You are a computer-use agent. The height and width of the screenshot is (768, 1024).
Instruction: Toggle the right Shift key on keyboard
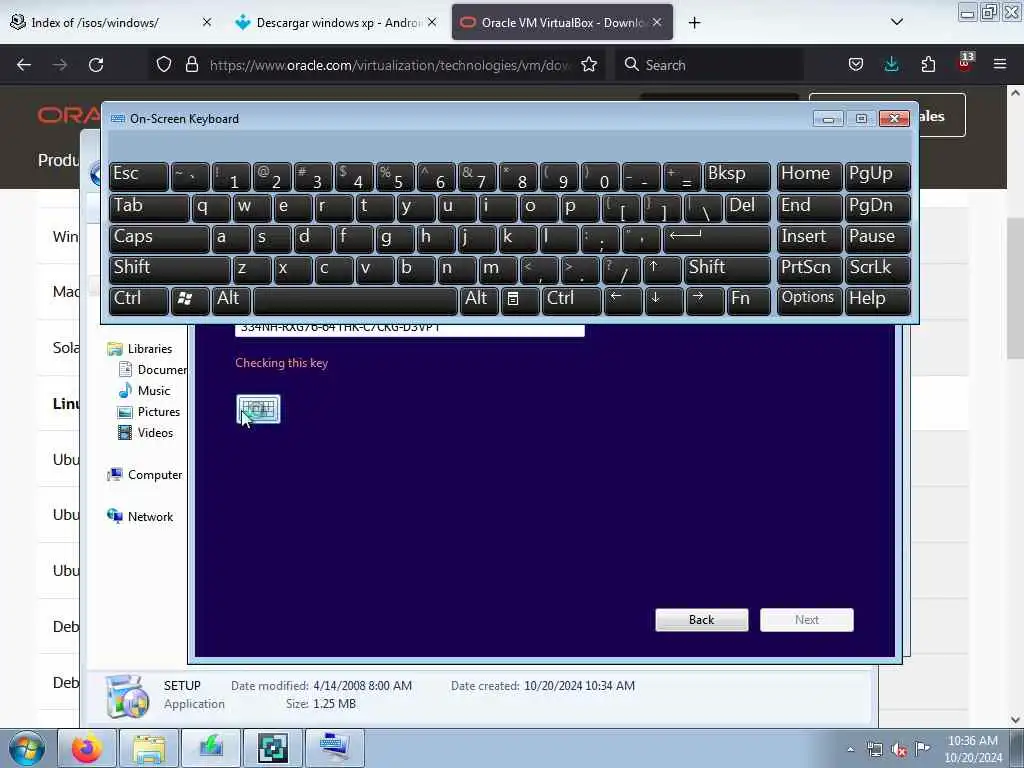click(x=727, y=269)
